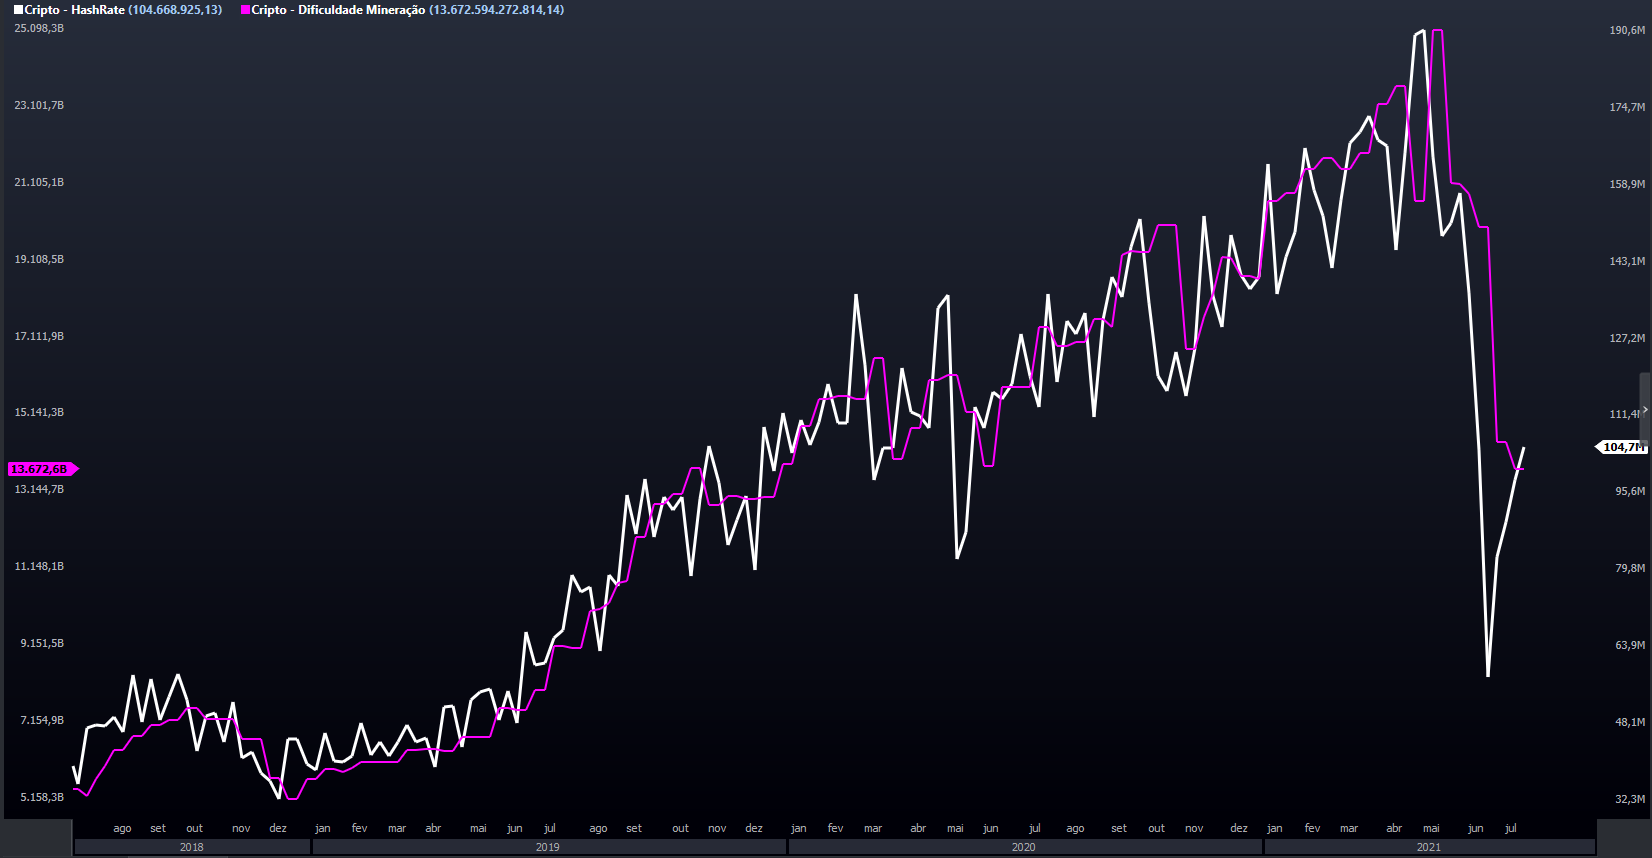Click the 'fev' month label above 2021
1652x858 pixels.
(1312, 828)
